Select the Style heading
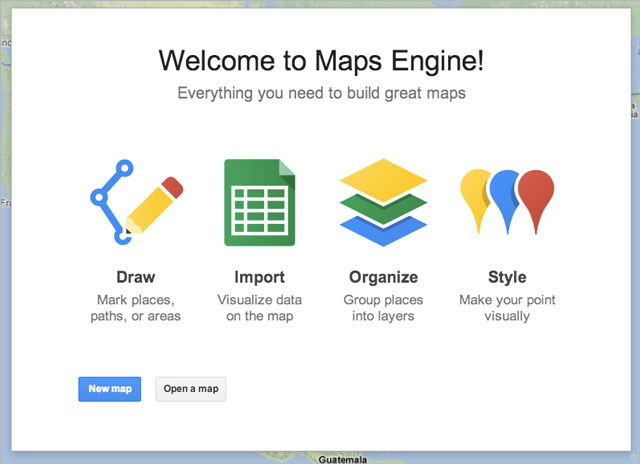 point(507,277)
